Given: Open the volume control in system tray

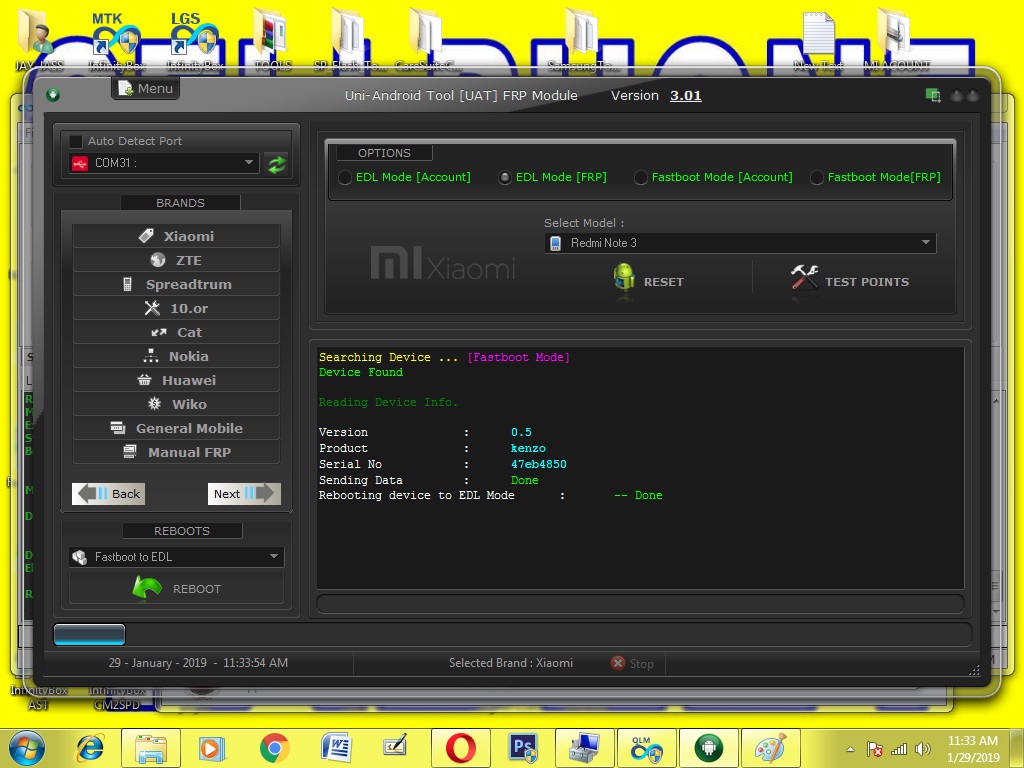Looking at the screenshot, I should click(922, 749).
